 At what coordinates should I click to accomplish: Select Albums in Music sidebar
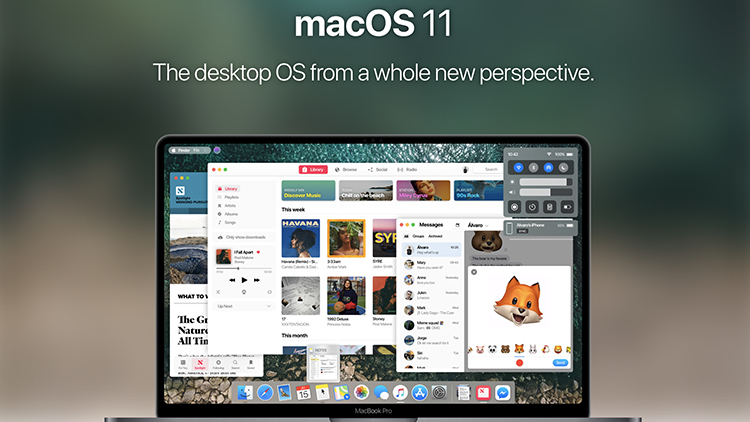[227, 214]
